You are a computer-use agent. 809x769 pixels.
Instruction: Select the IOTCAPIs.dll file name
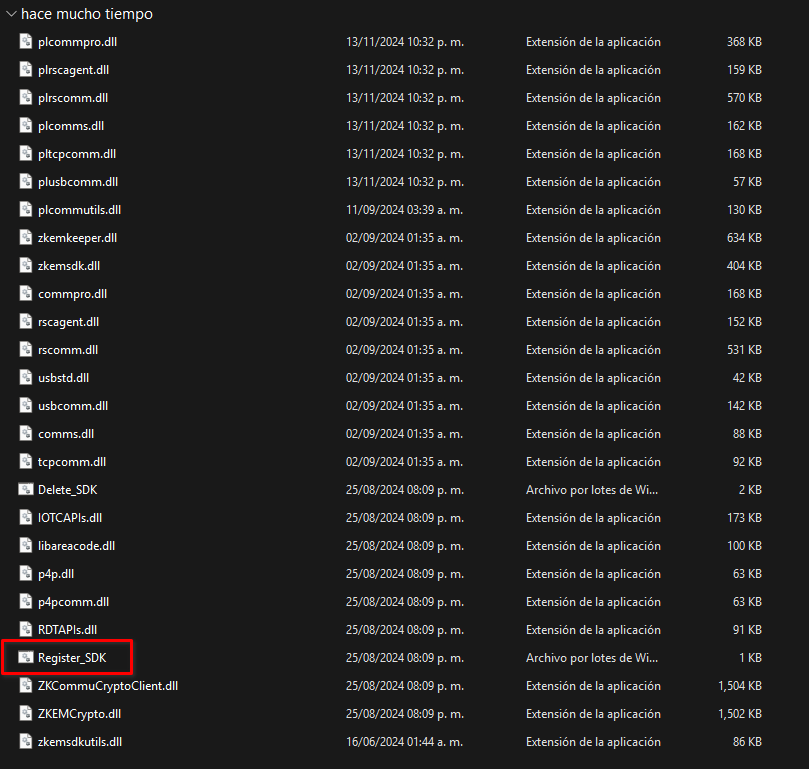(69, 518)
